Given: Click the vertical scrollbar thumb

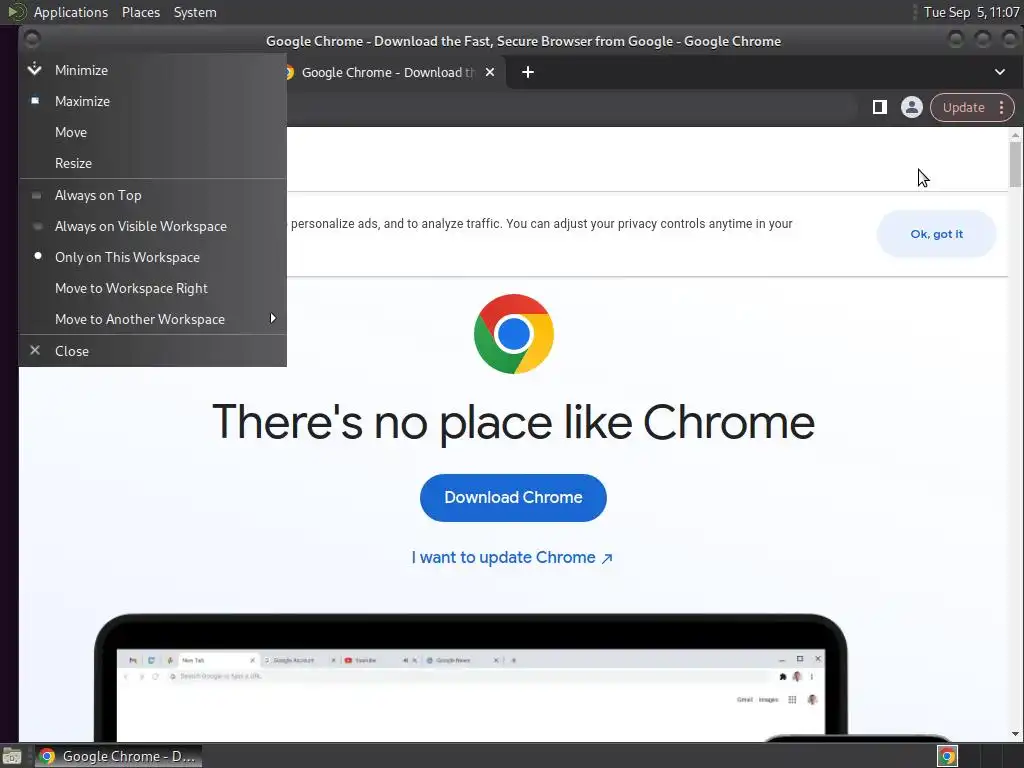Looking at the screenshot, I should pyautogui.click(x=1015, y=165).
